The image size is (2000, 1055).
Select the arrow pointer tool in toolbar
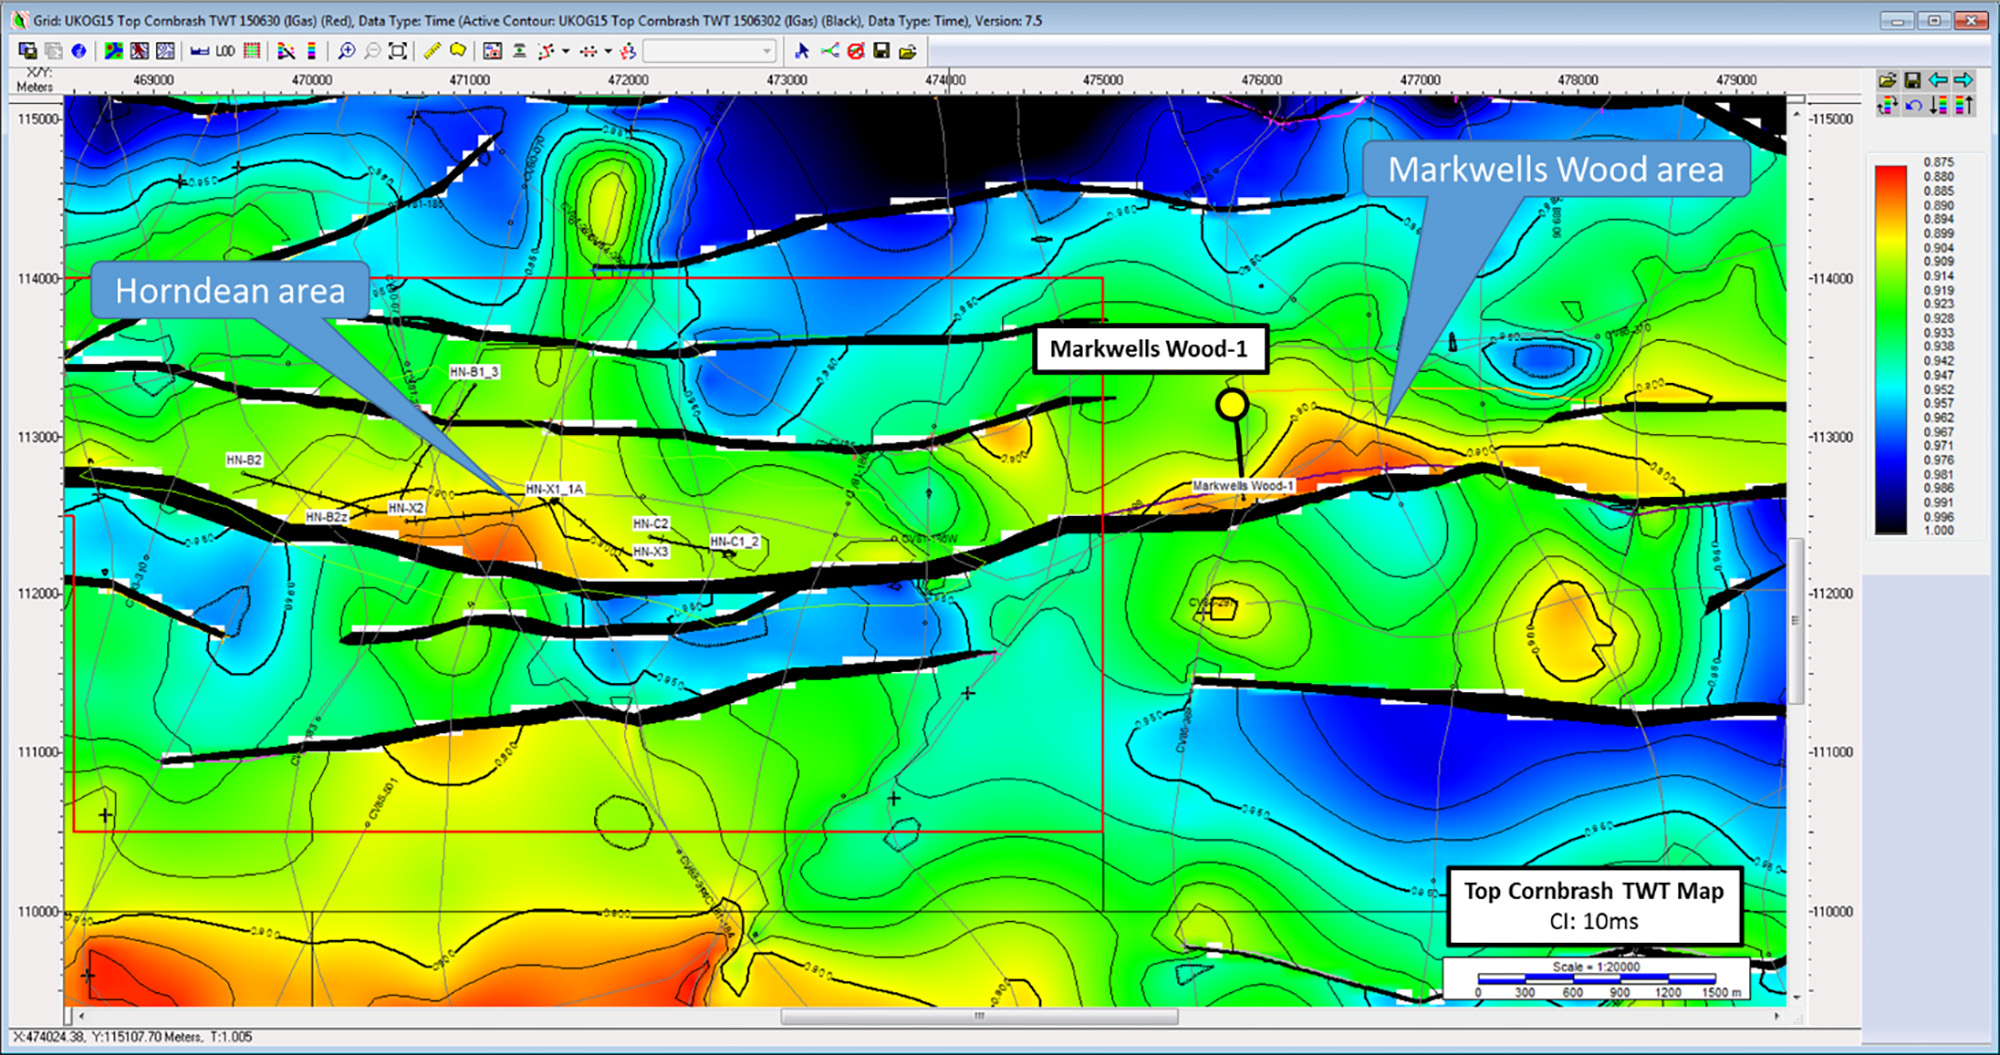[x=801, y=51]
